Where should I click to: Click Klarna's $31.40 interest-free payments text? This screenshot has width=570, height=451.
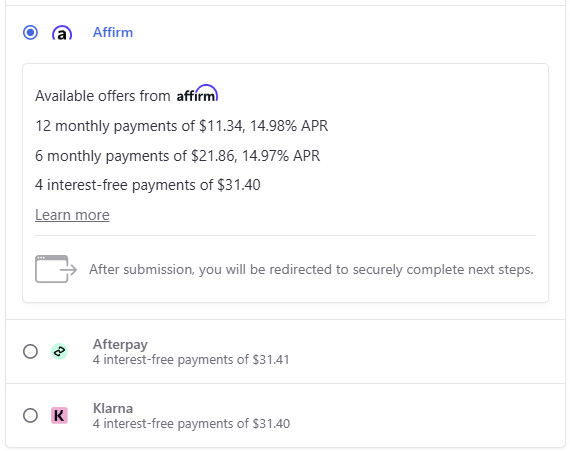click(191, 424)
